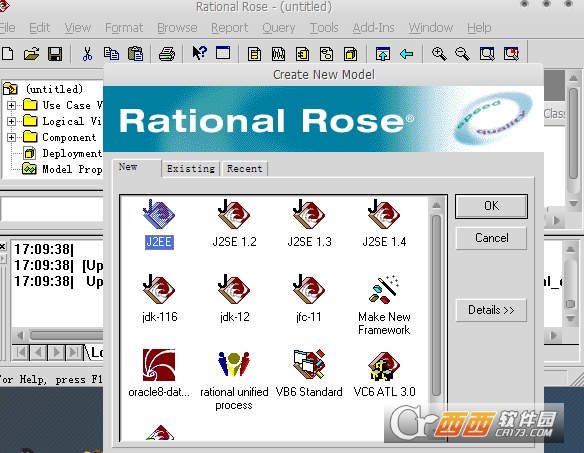Select the J2SE 1.2 framework icon
584x453 pixels.
tap(234, 215)
